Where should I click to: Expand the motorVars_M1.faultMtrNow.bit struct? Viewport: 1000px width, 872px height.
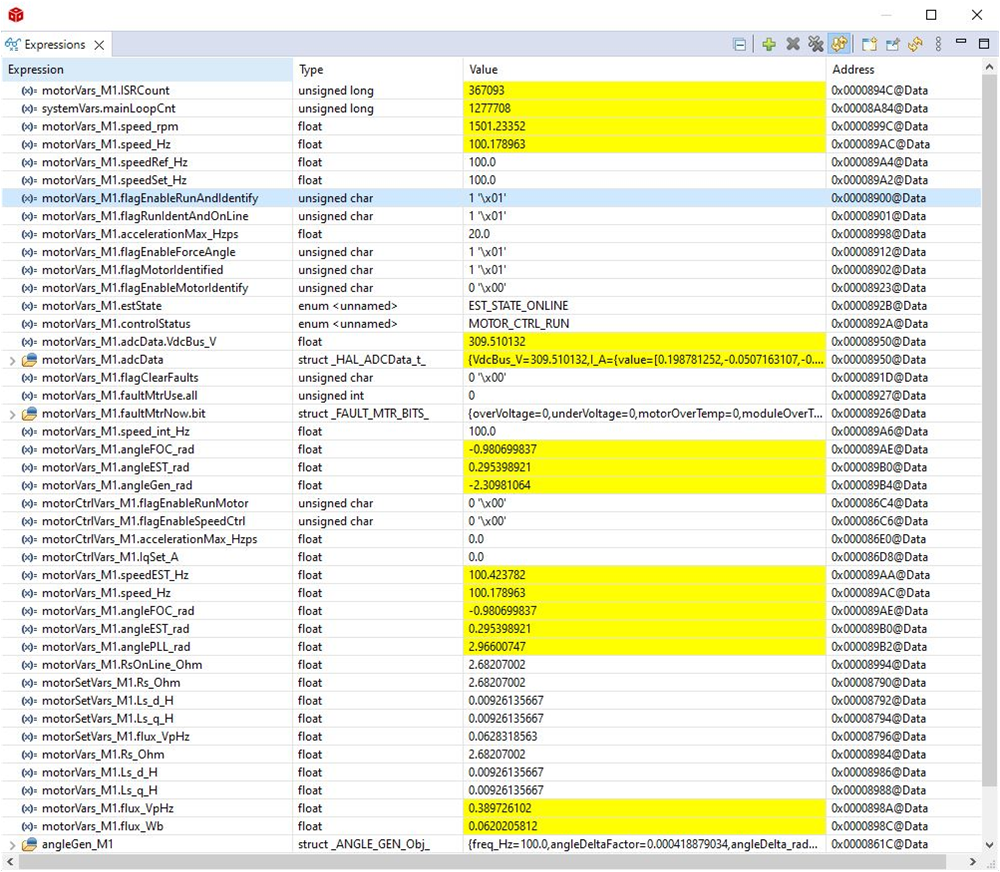(x=12, y=414)
